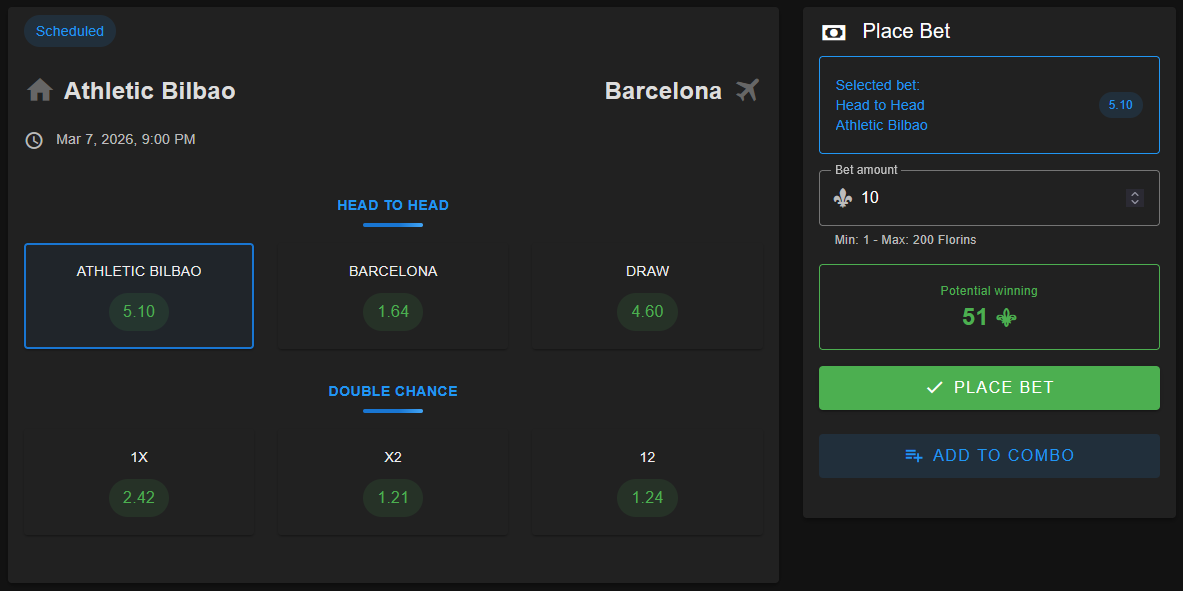1183x591 pixels.
Task: Select Barcelona to win at 1.64
Action: click(393, 296)
